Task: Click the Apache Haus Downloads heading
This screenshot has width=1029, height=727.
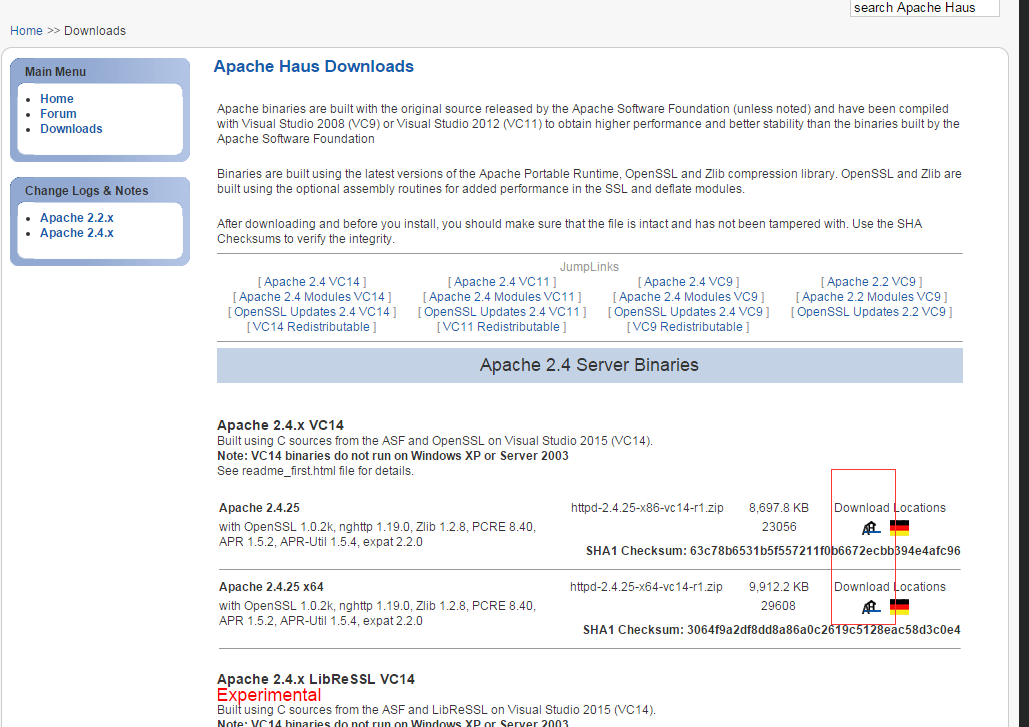Action: point(314,66)
